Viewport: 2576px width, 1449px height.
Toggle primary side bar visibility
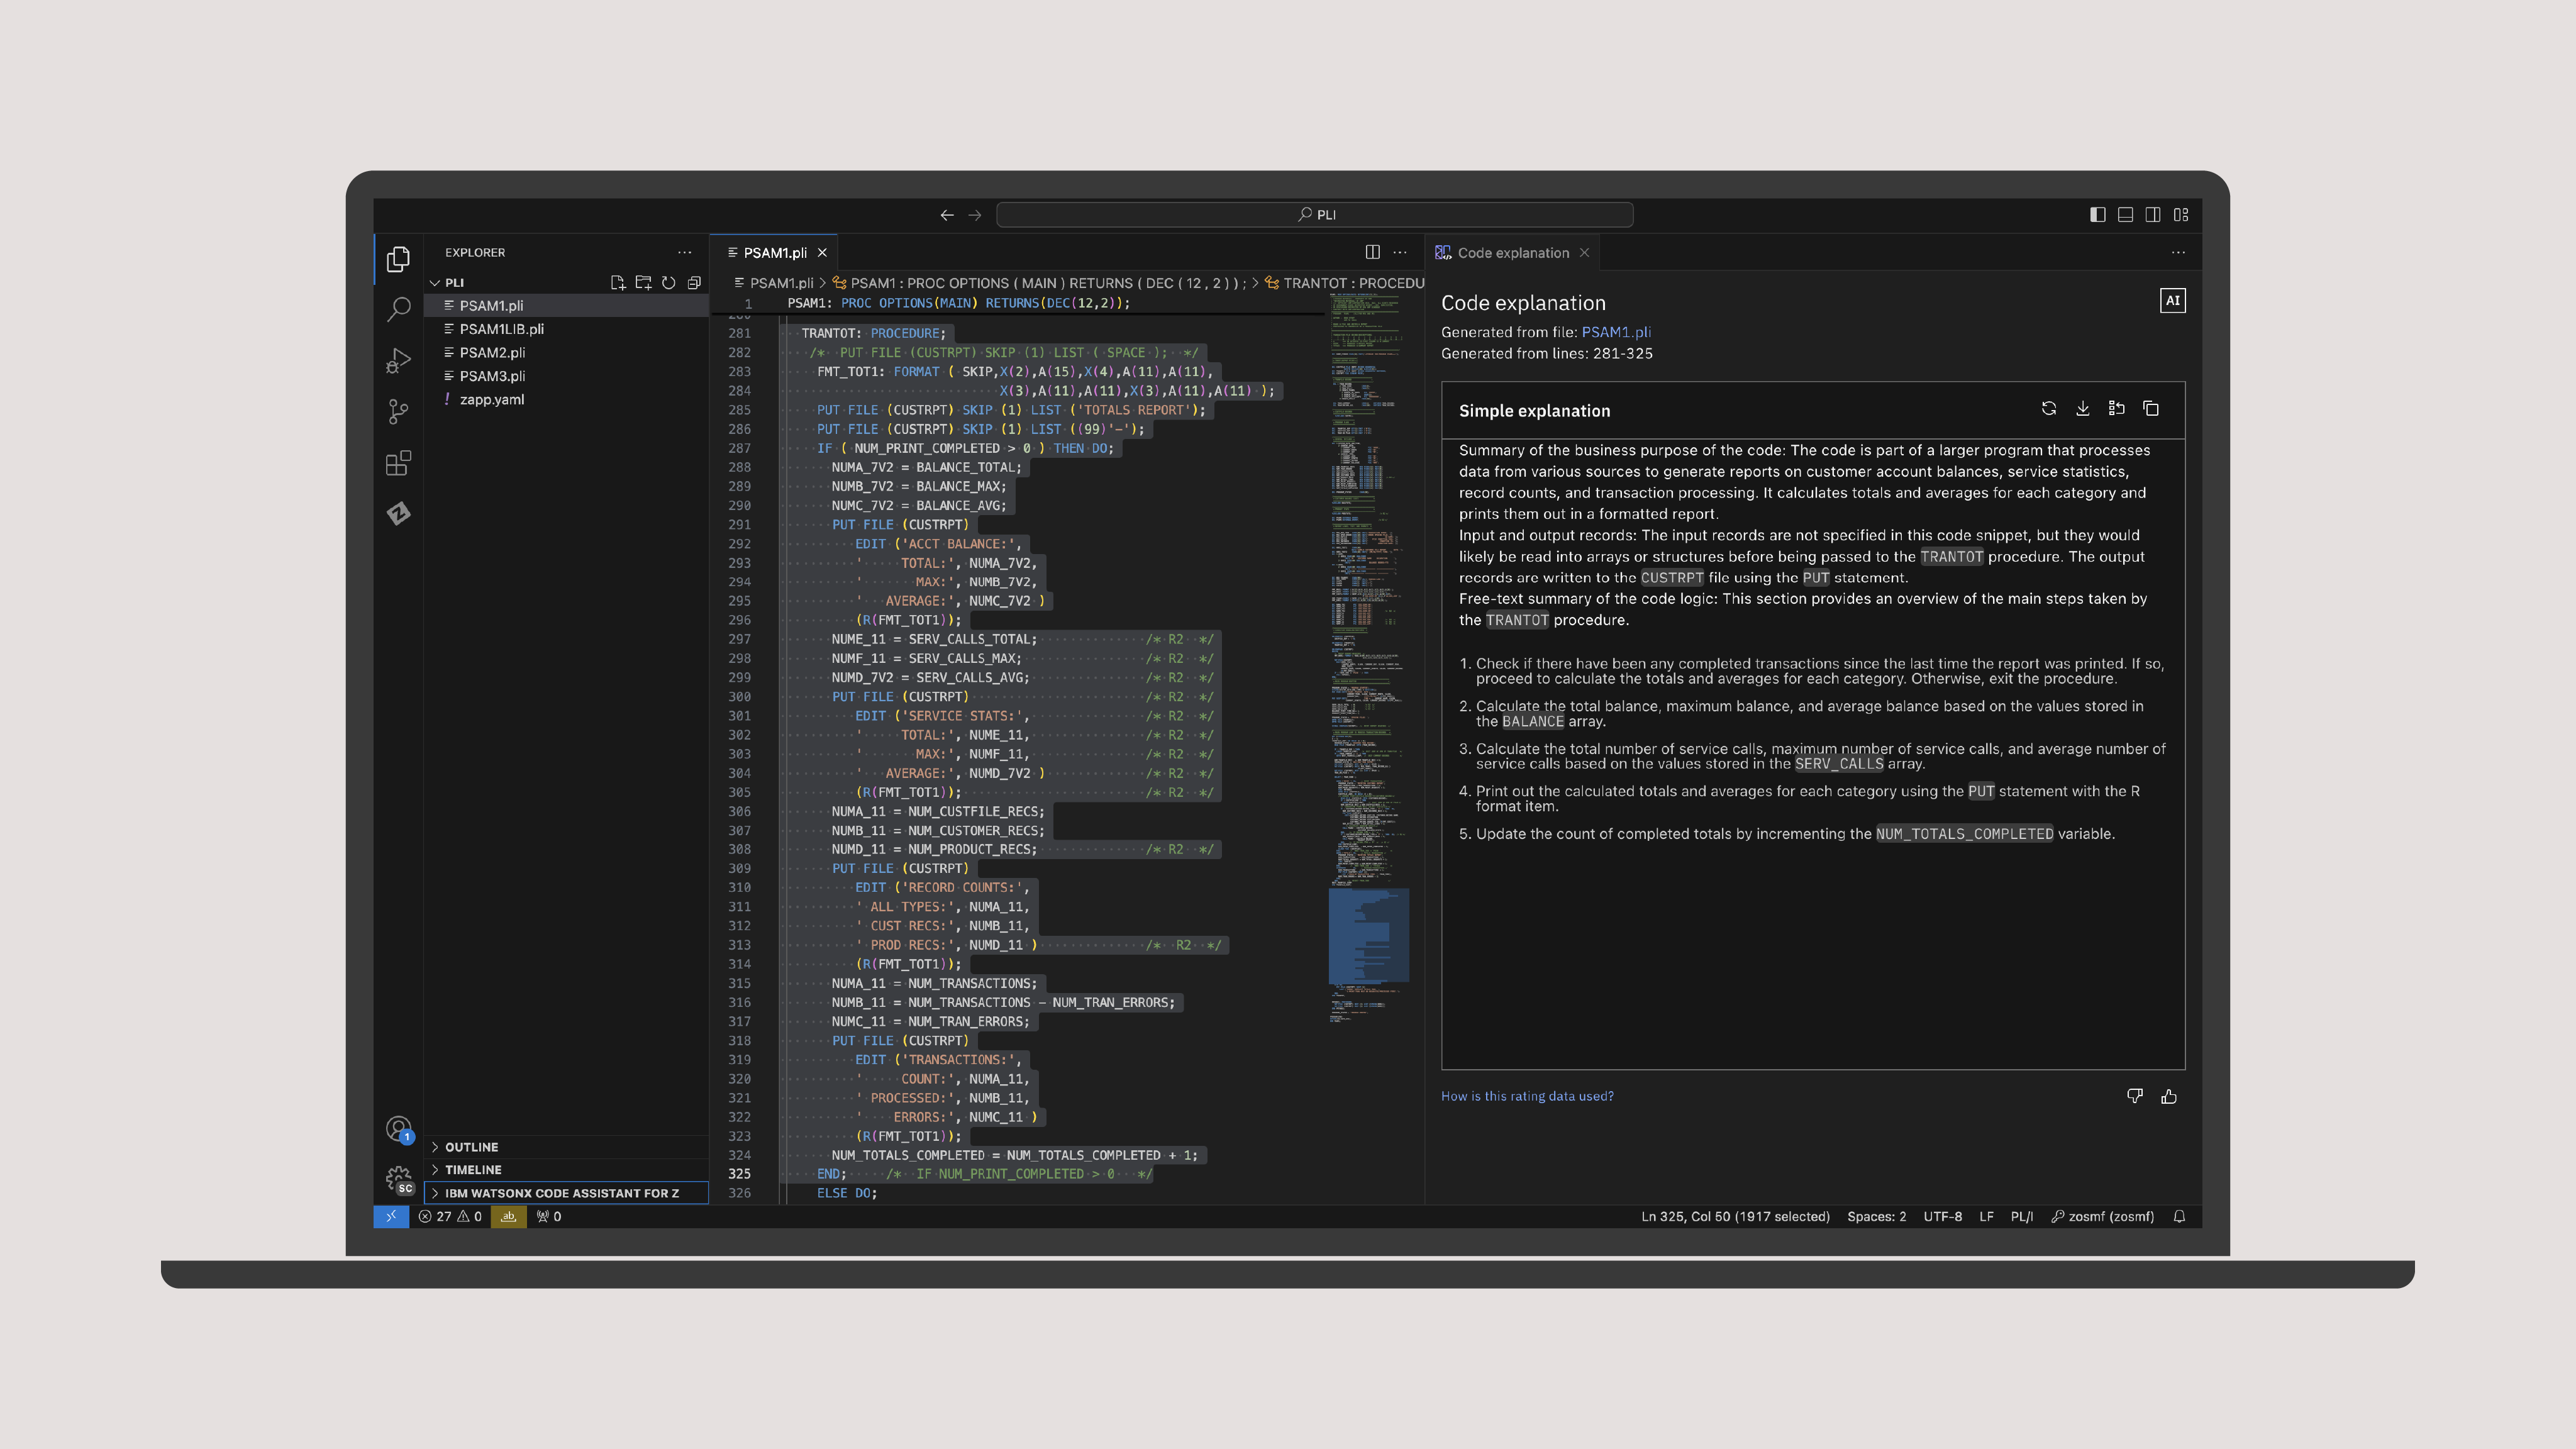[x=2097, y=215]
